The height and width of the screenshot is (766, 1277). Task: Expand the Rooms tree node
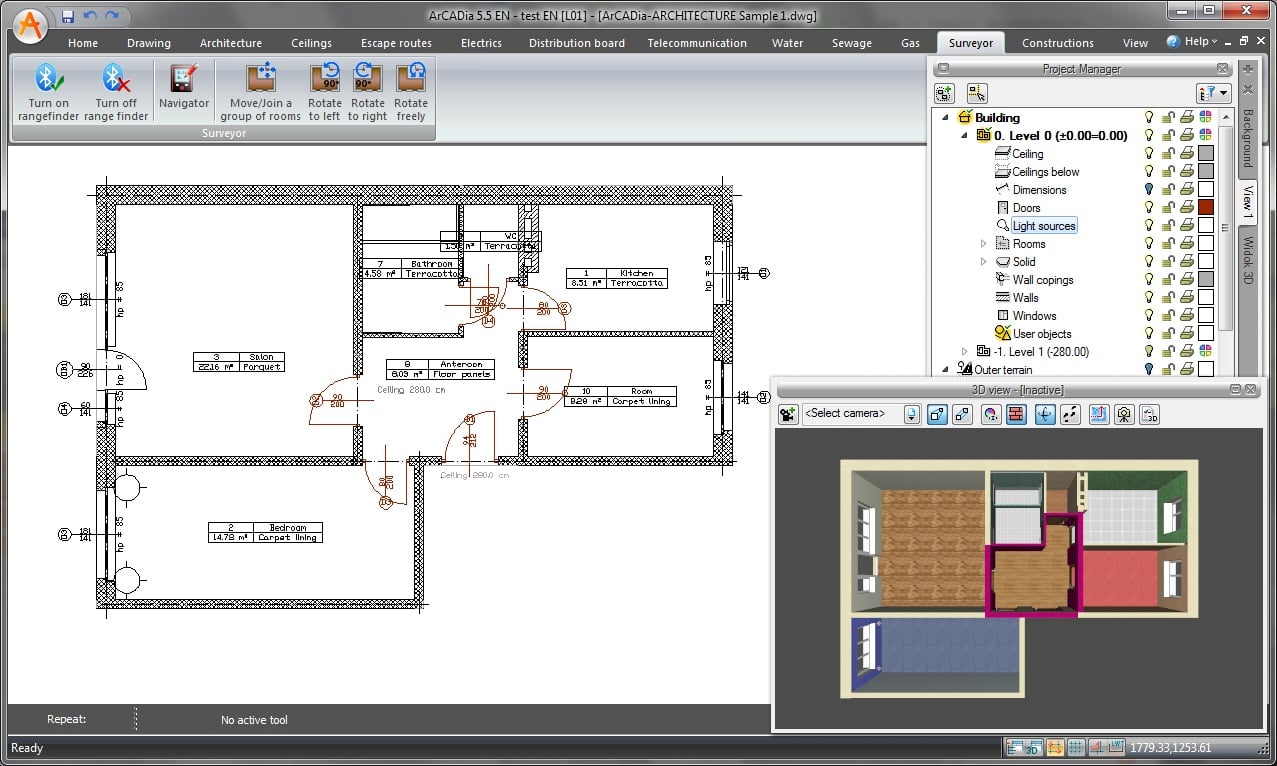pos(983,244)
